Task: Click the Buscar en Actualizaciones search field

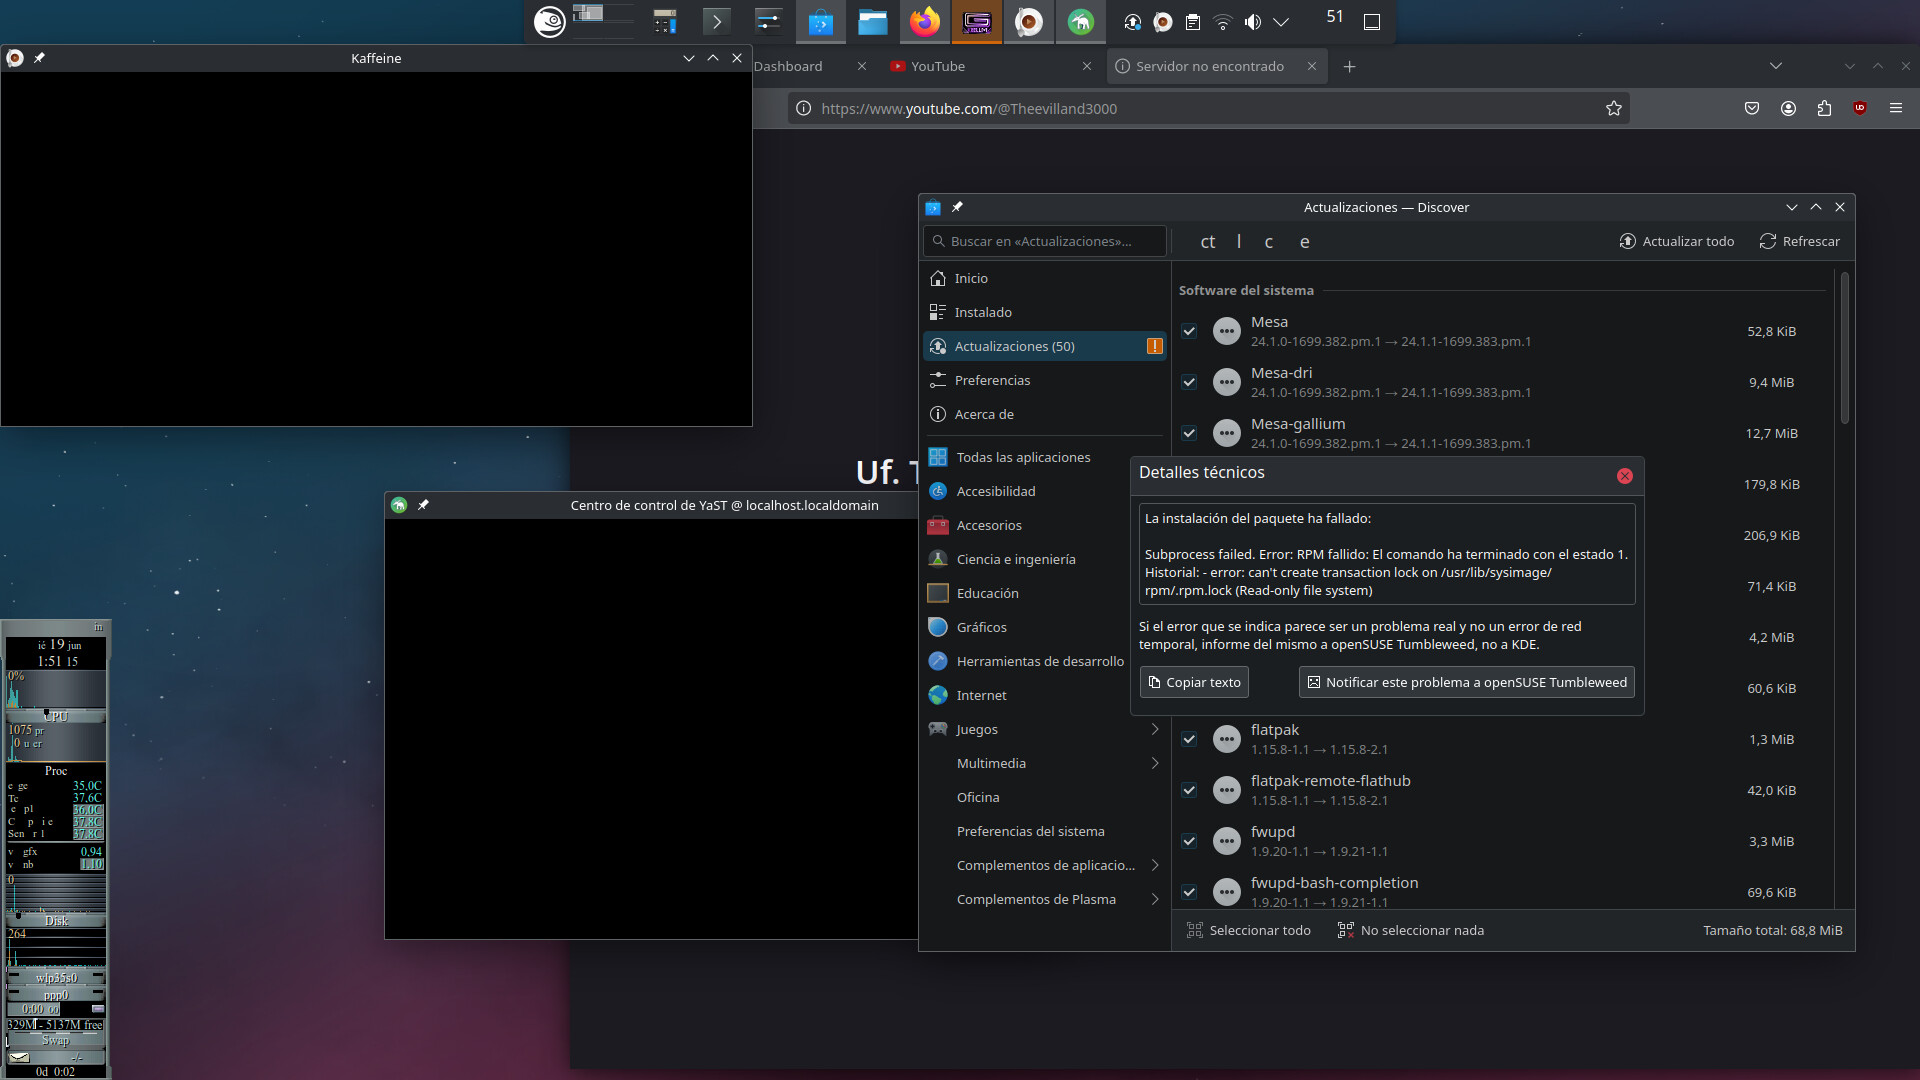Action: click(1044, 241)
